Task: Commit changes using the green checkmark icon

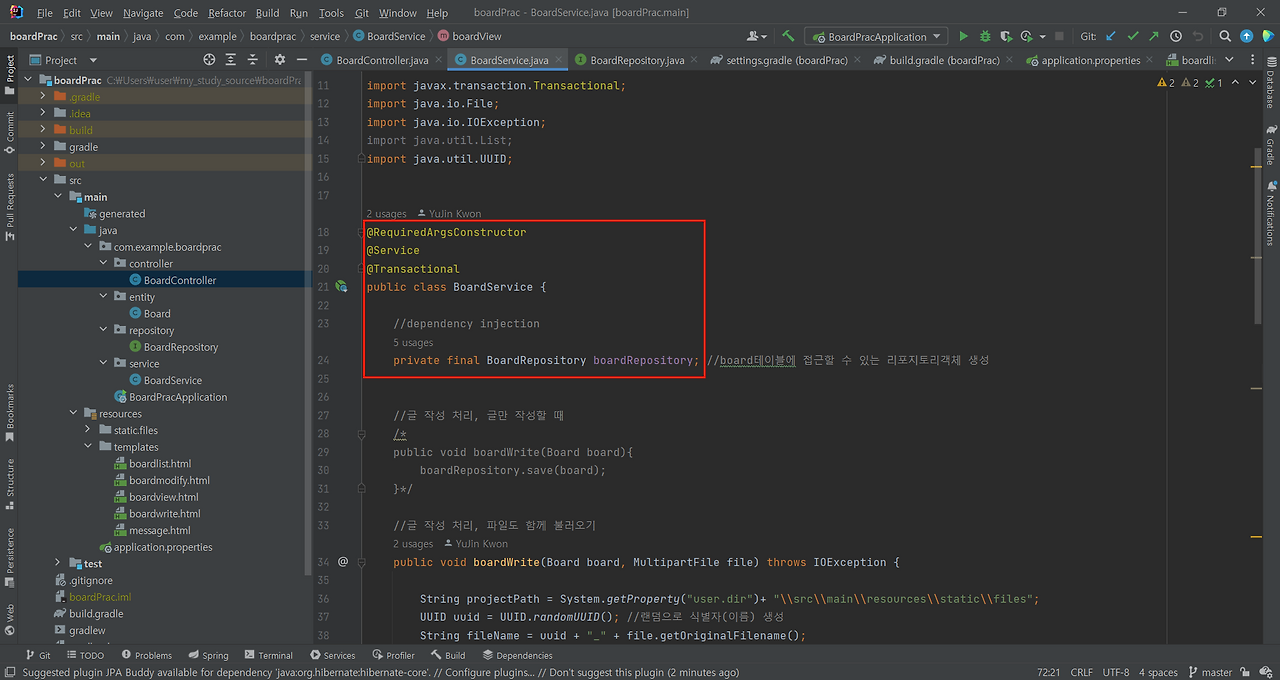Action: point(1132,36)
